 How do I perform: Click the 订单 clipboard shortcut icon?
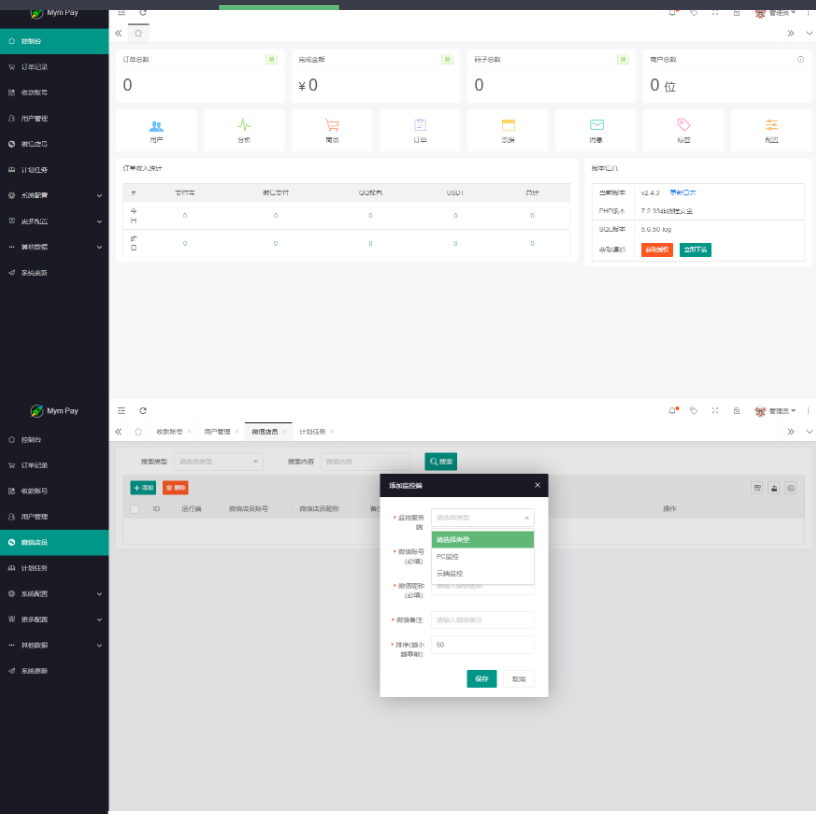tap(420, 126)
